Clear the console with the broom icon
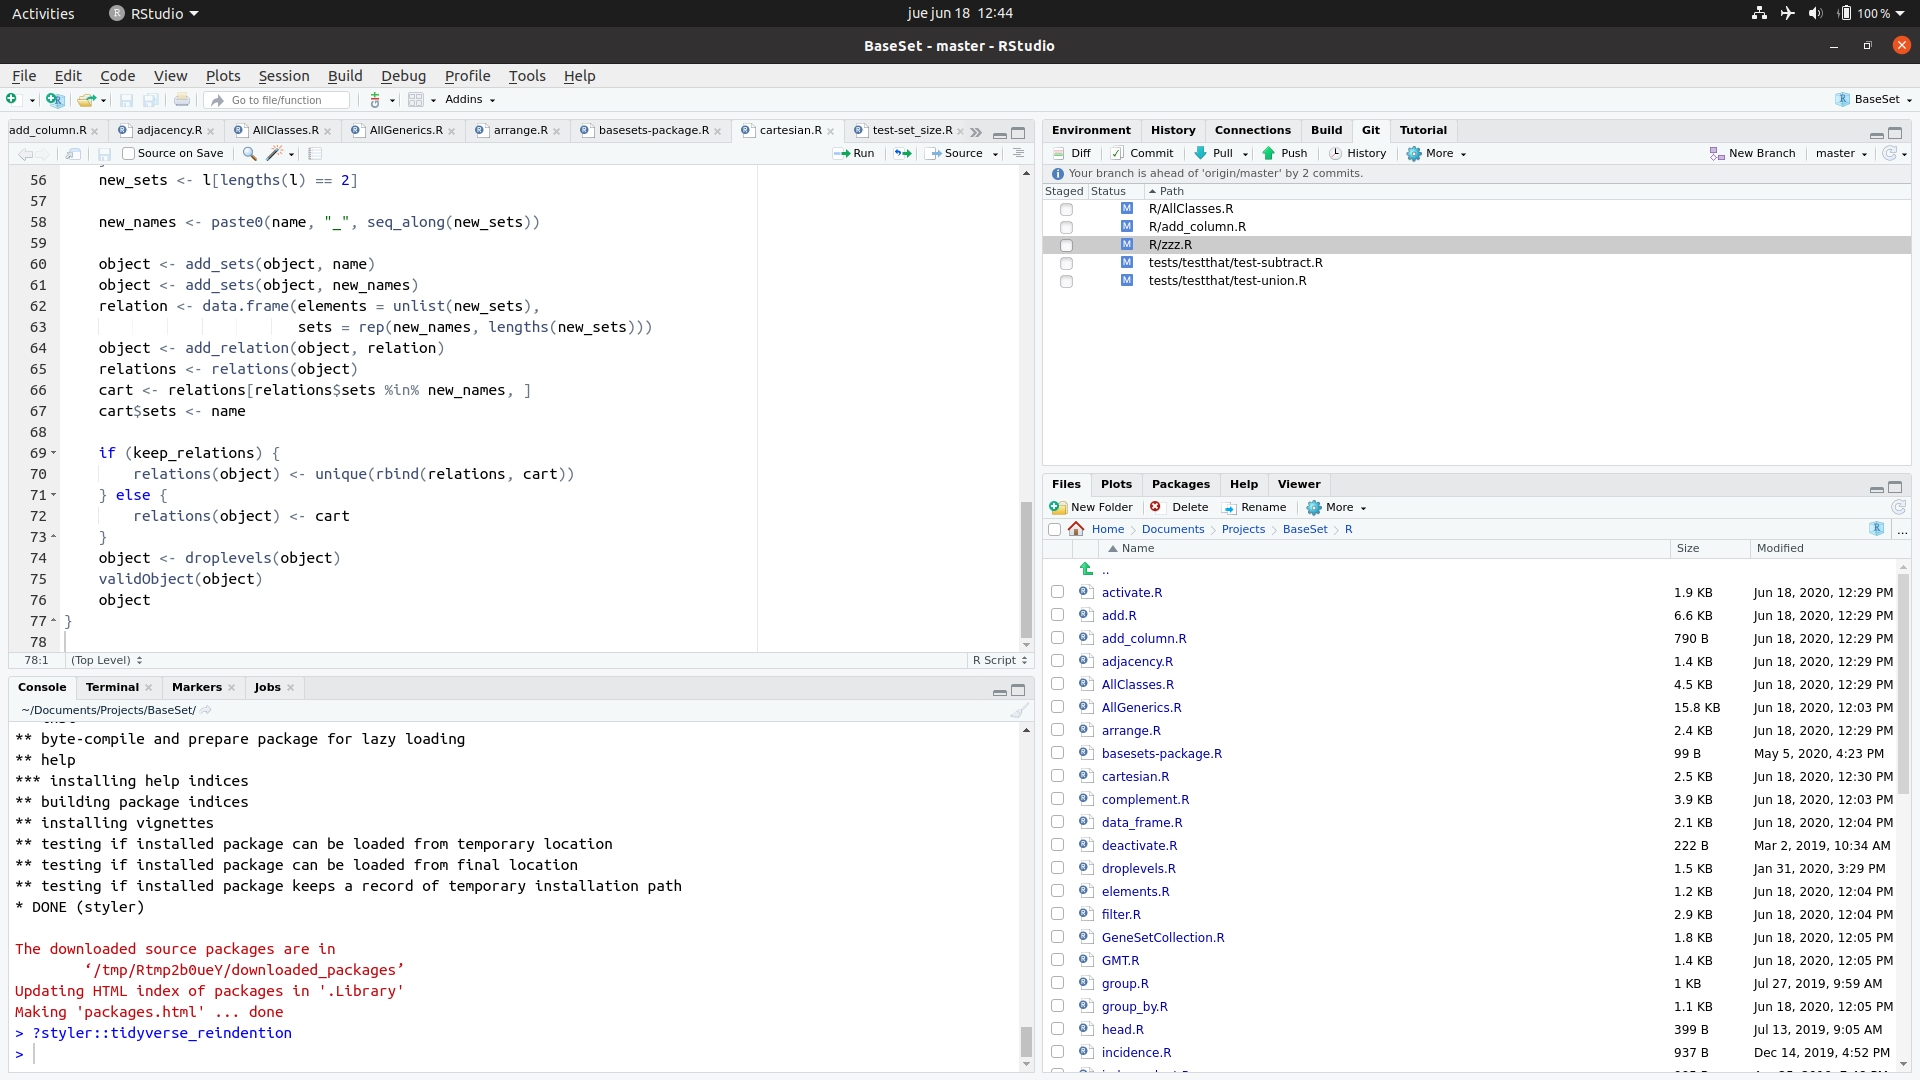 point(1019,710)
